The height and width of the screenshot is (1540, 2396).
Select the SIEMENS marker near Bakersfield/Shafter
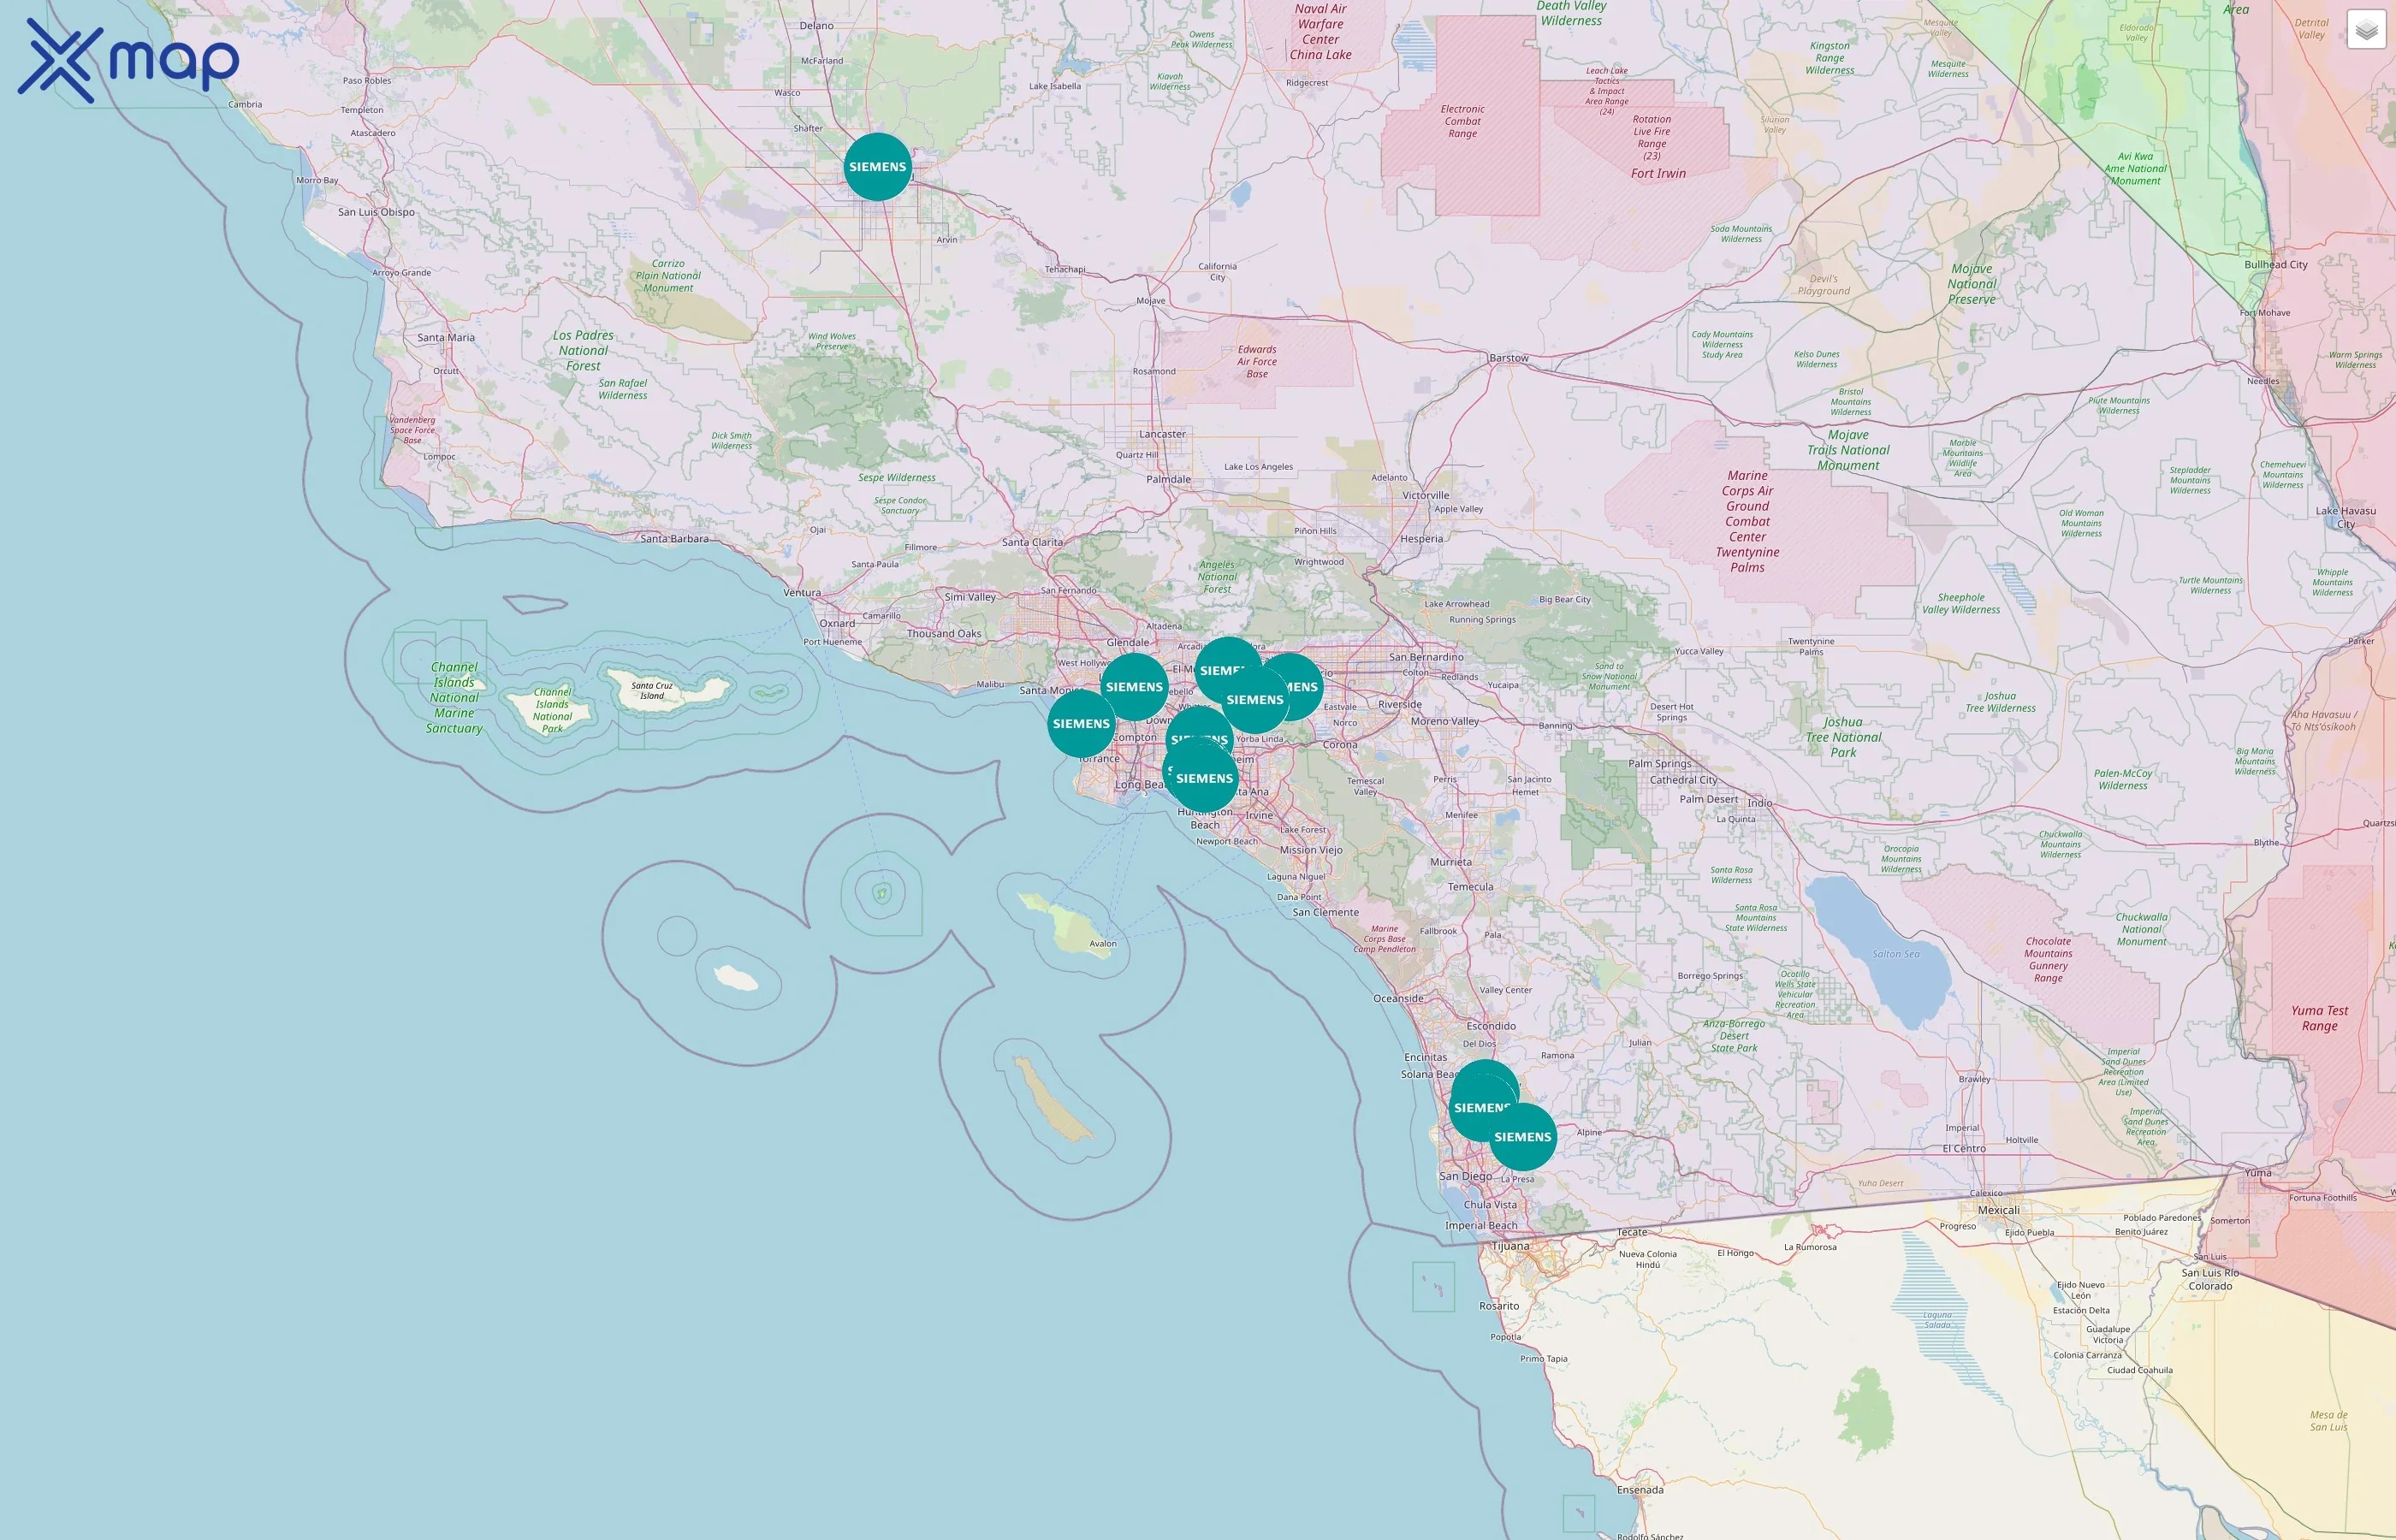(876, 166)
